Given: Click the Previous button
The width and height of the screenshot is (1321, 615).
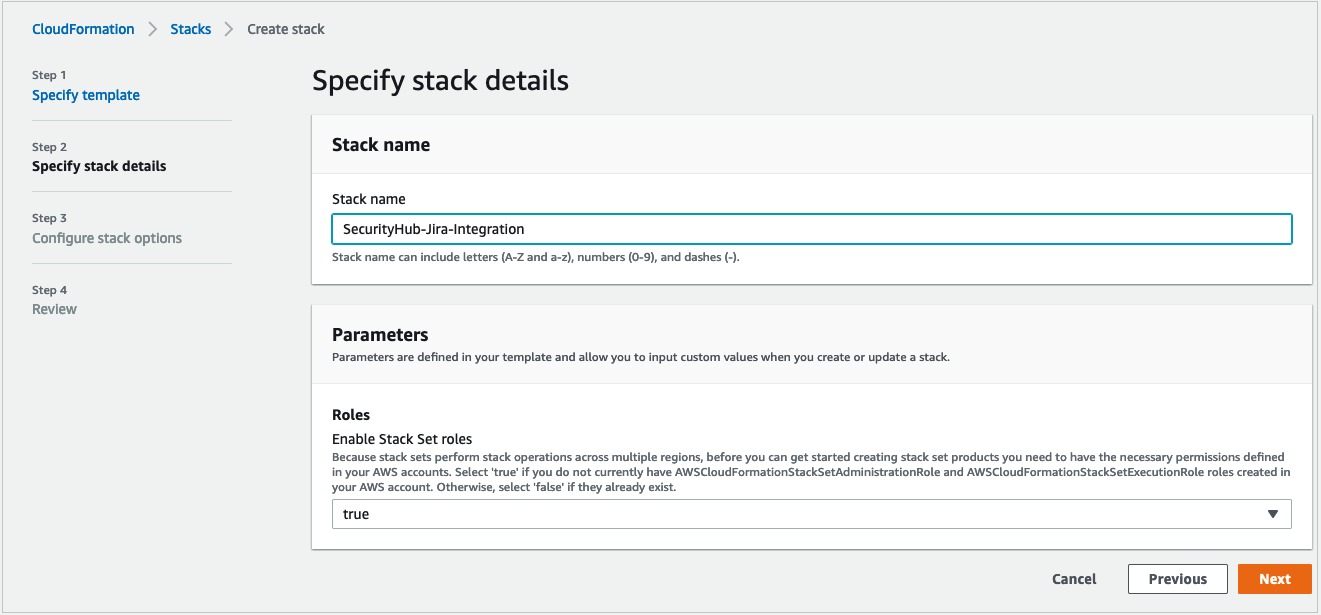Looking at the screenshot, I should [x=1177, y=578].
